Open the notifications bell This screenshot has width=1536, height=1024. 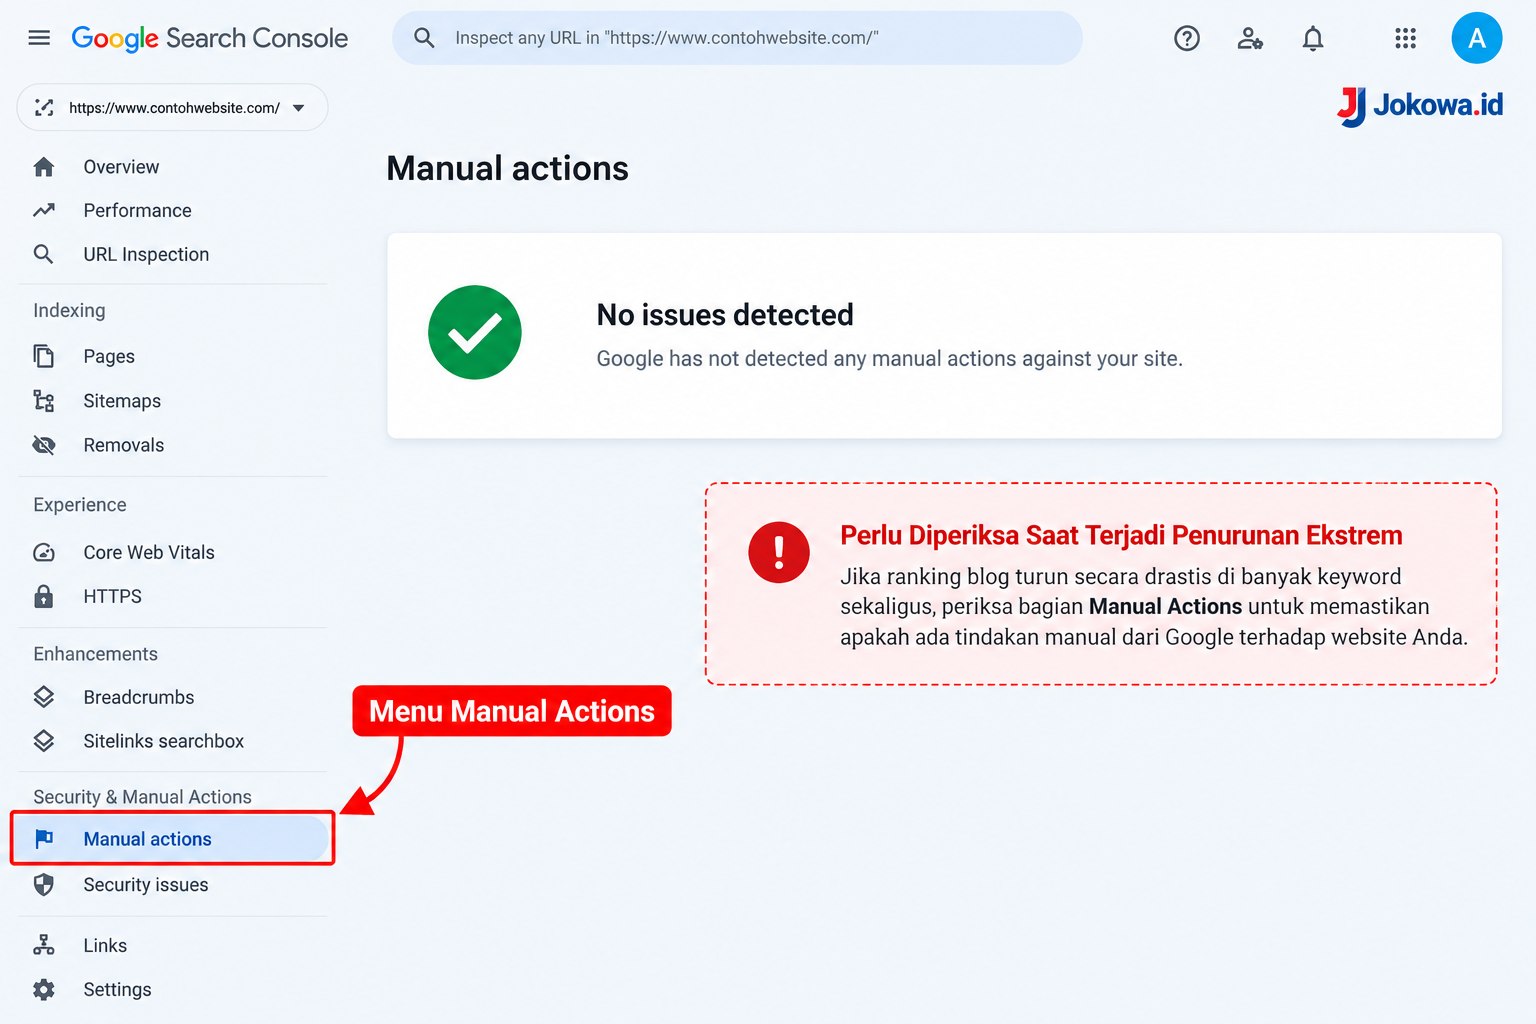1313,38
